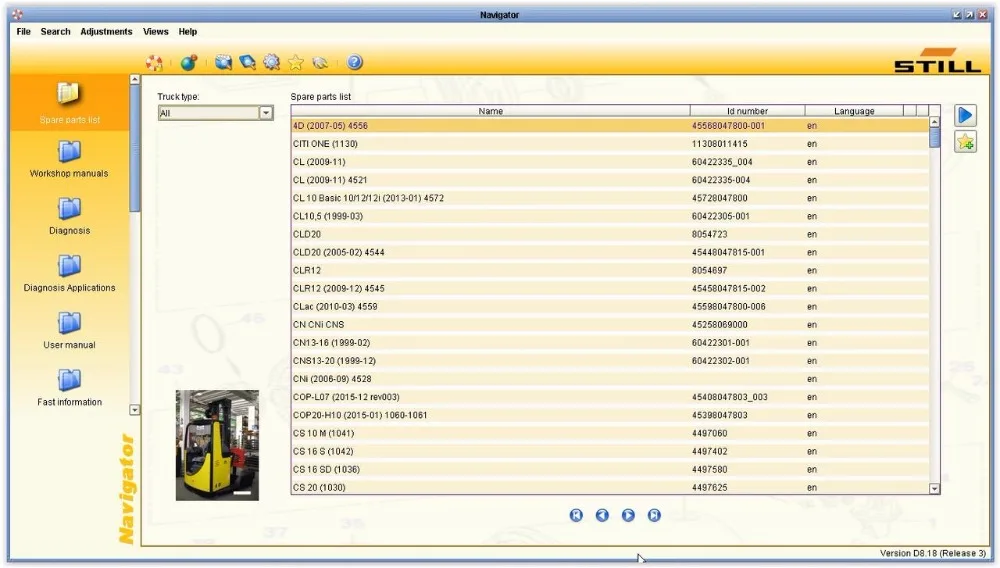Open the Adjustments menu
1000x568 pixels.
coord(107,31)
